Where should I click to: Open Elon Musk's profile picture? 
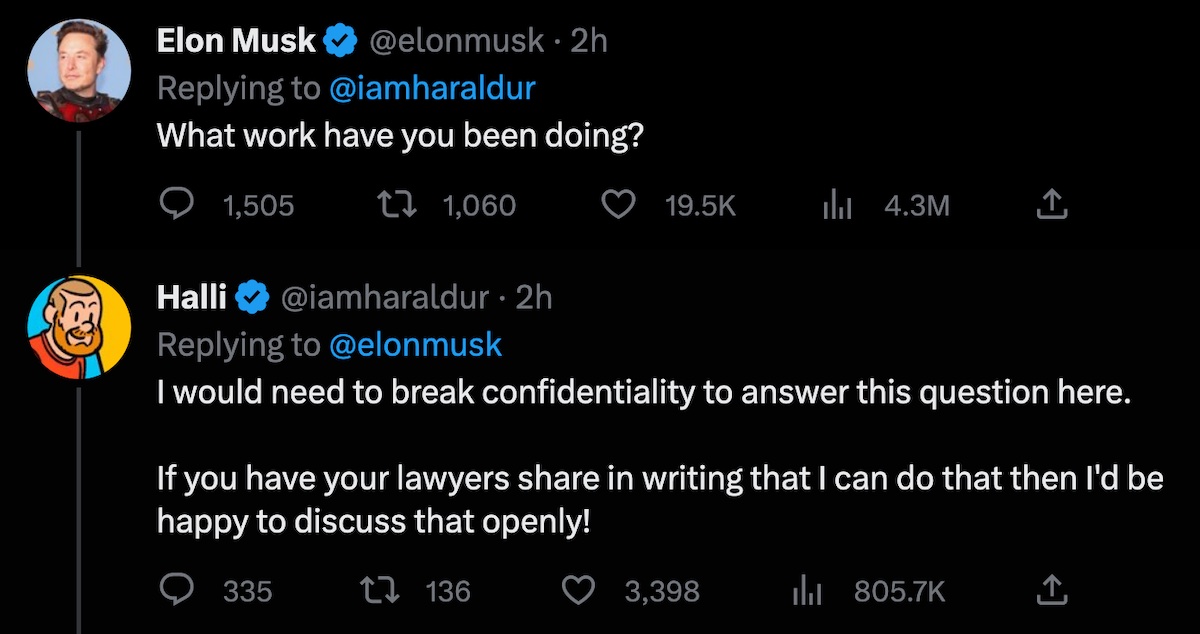[79, 69]
